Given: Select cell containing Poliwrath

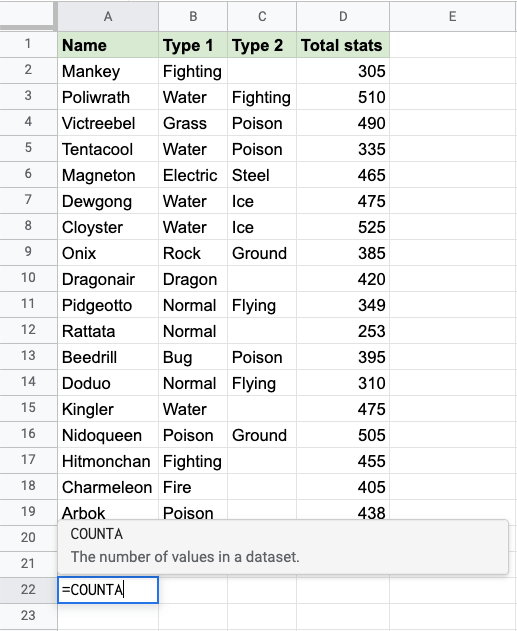Looking at the screenshot, I should coord(108,97).
